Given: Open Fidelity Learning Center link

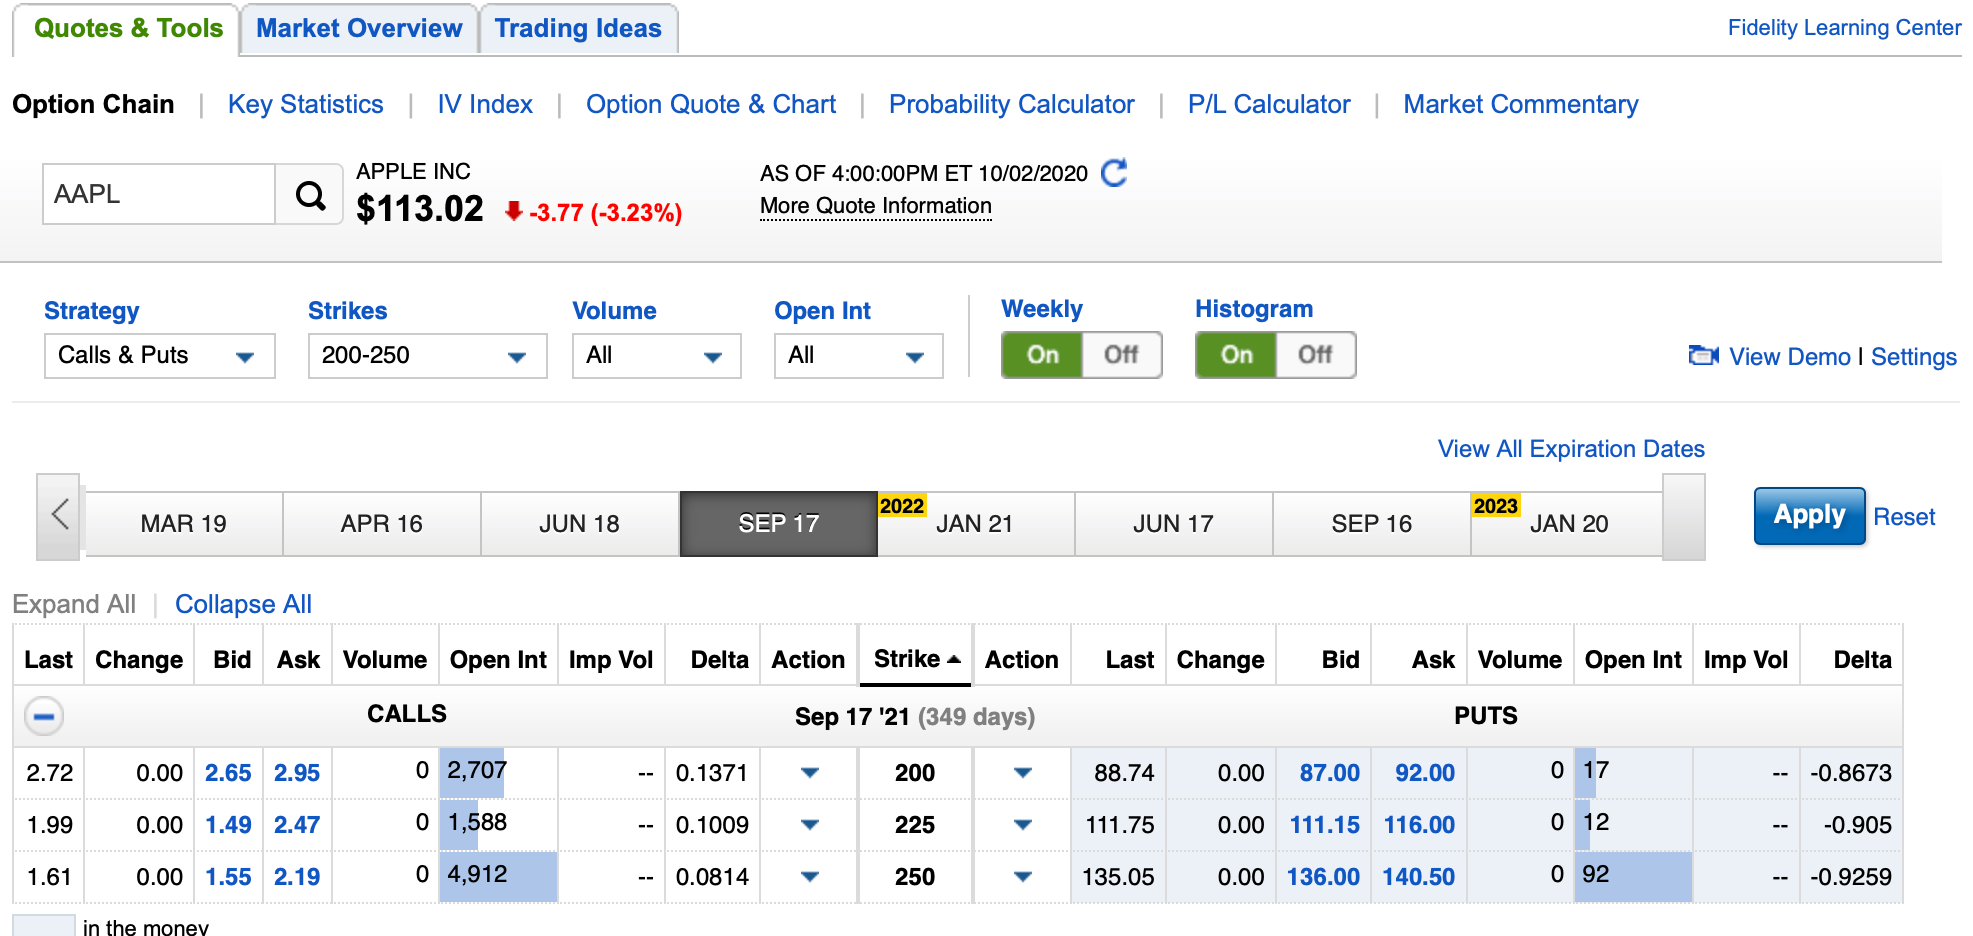Looking at the screenshot, I should (1844, 28).
